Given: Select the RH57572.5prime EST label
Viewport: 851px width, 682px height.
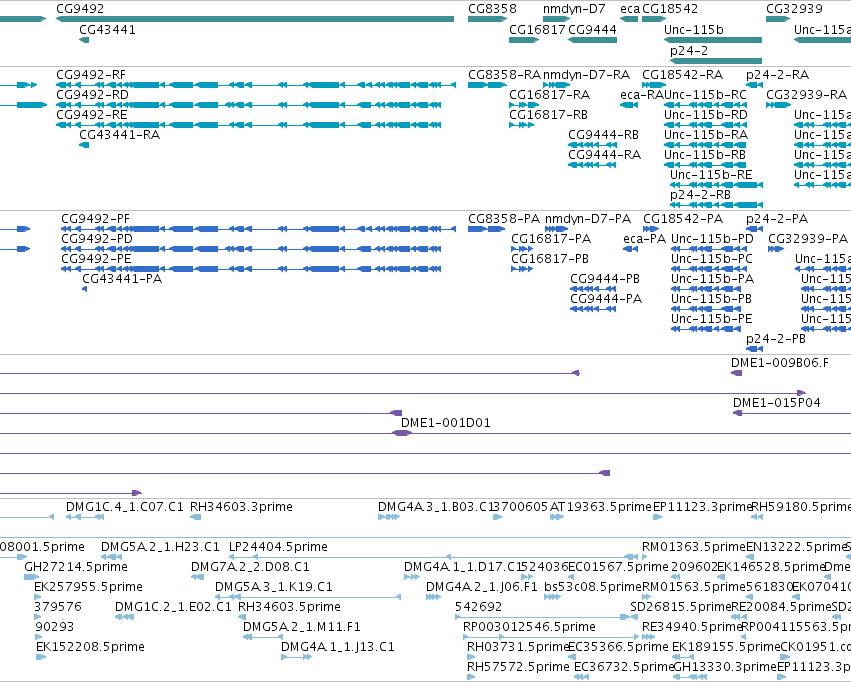Looking at the screenshot, I should tap(519, 667).
